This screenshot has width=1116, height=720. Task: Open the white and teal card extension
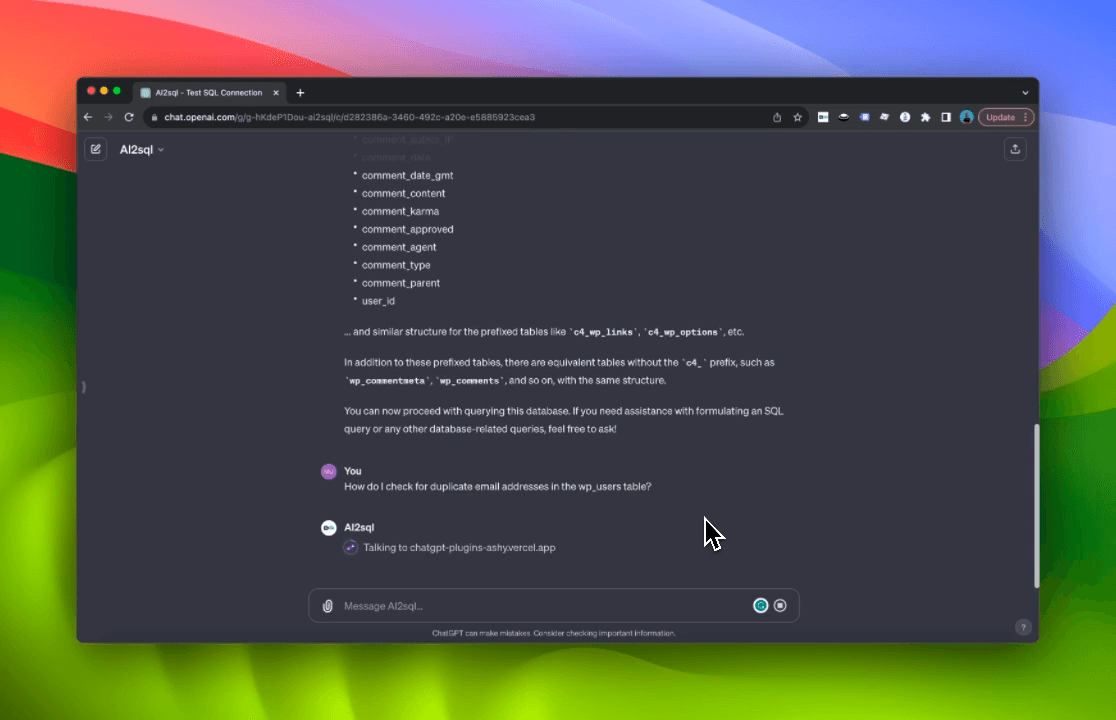click(x=823, y=117)
